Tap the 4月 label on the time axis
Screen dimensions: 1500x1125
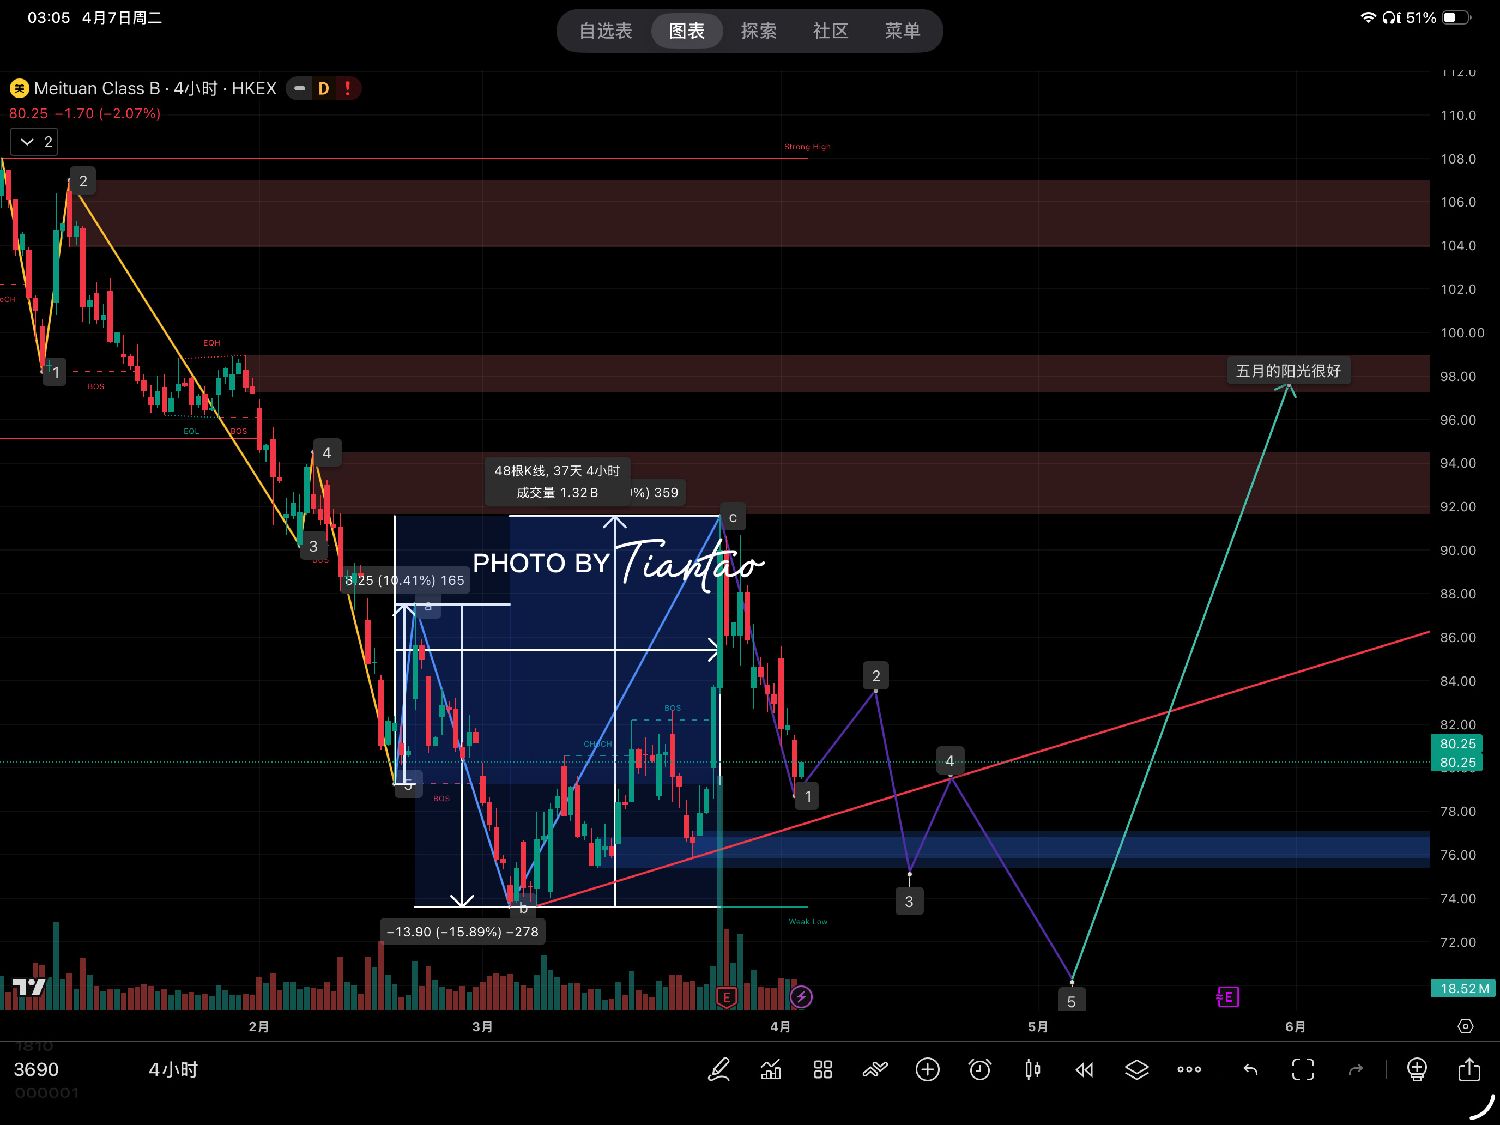780,1027
